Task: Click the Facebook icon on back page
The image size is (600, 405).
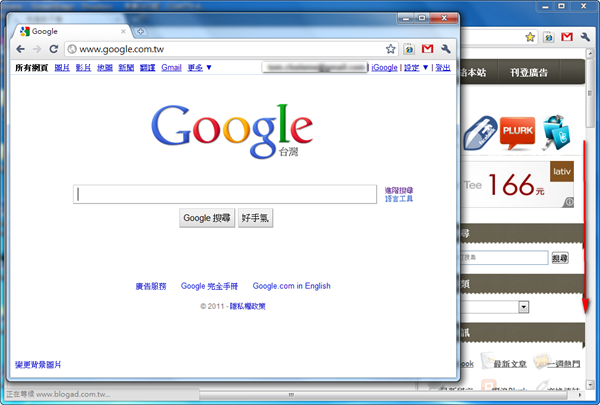Action: [x=480, y=133]
